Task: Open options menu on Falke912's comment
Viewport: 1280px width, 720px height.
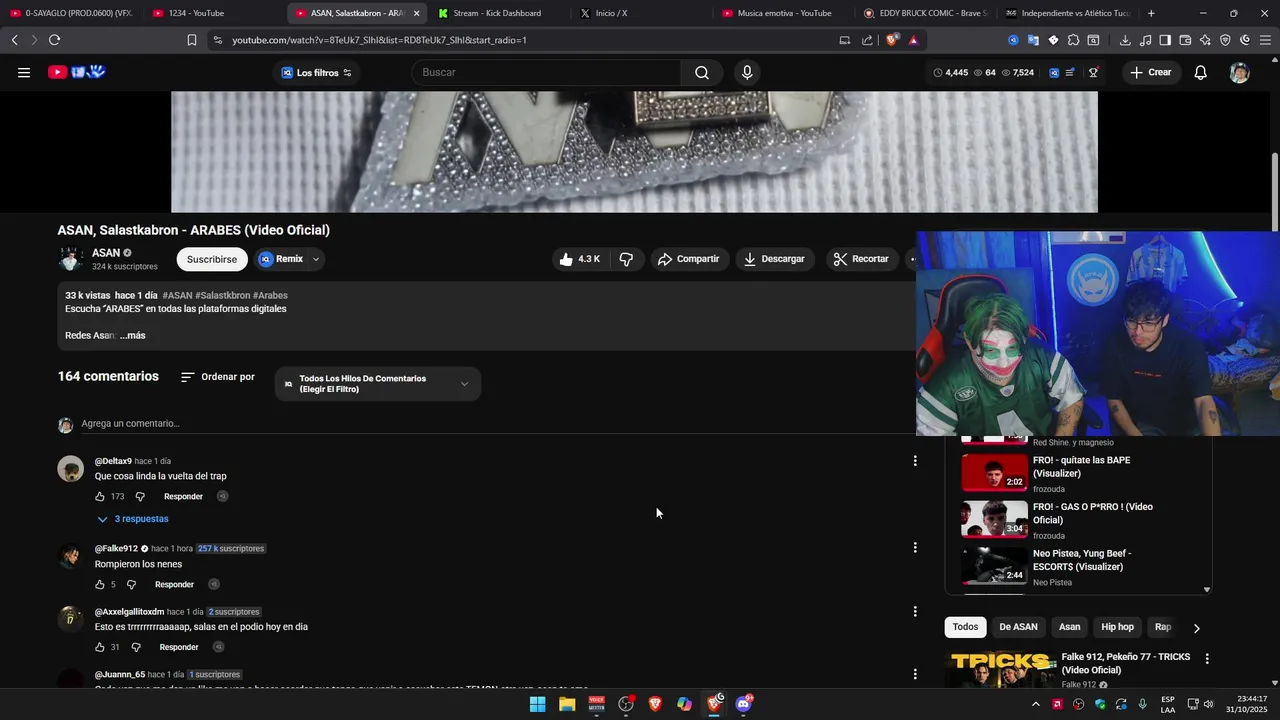Action: (x=915, y=548)
